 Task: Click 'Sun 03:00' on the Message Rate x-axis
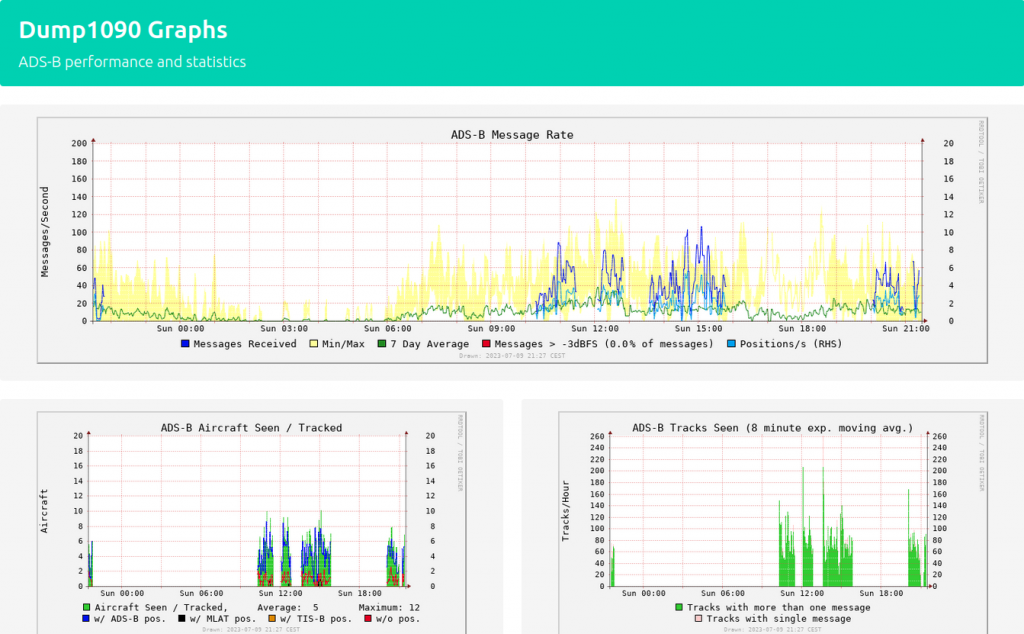[x=283, y=328]
